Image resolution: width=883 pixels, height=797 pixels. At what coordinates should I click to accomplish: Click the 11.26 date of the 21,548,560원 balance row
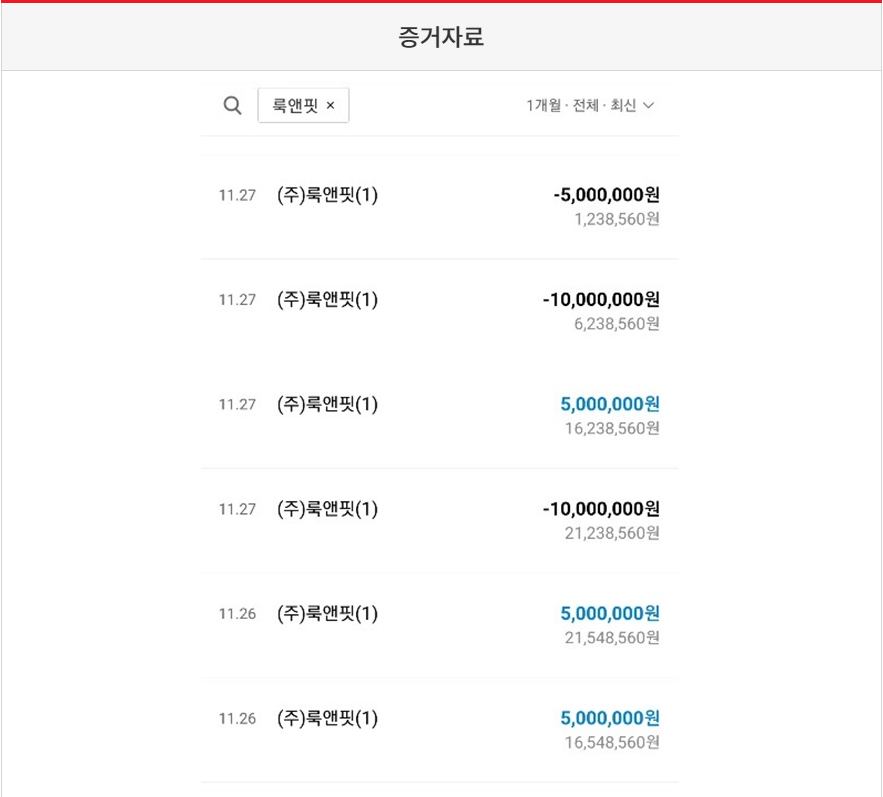point(237,614)
